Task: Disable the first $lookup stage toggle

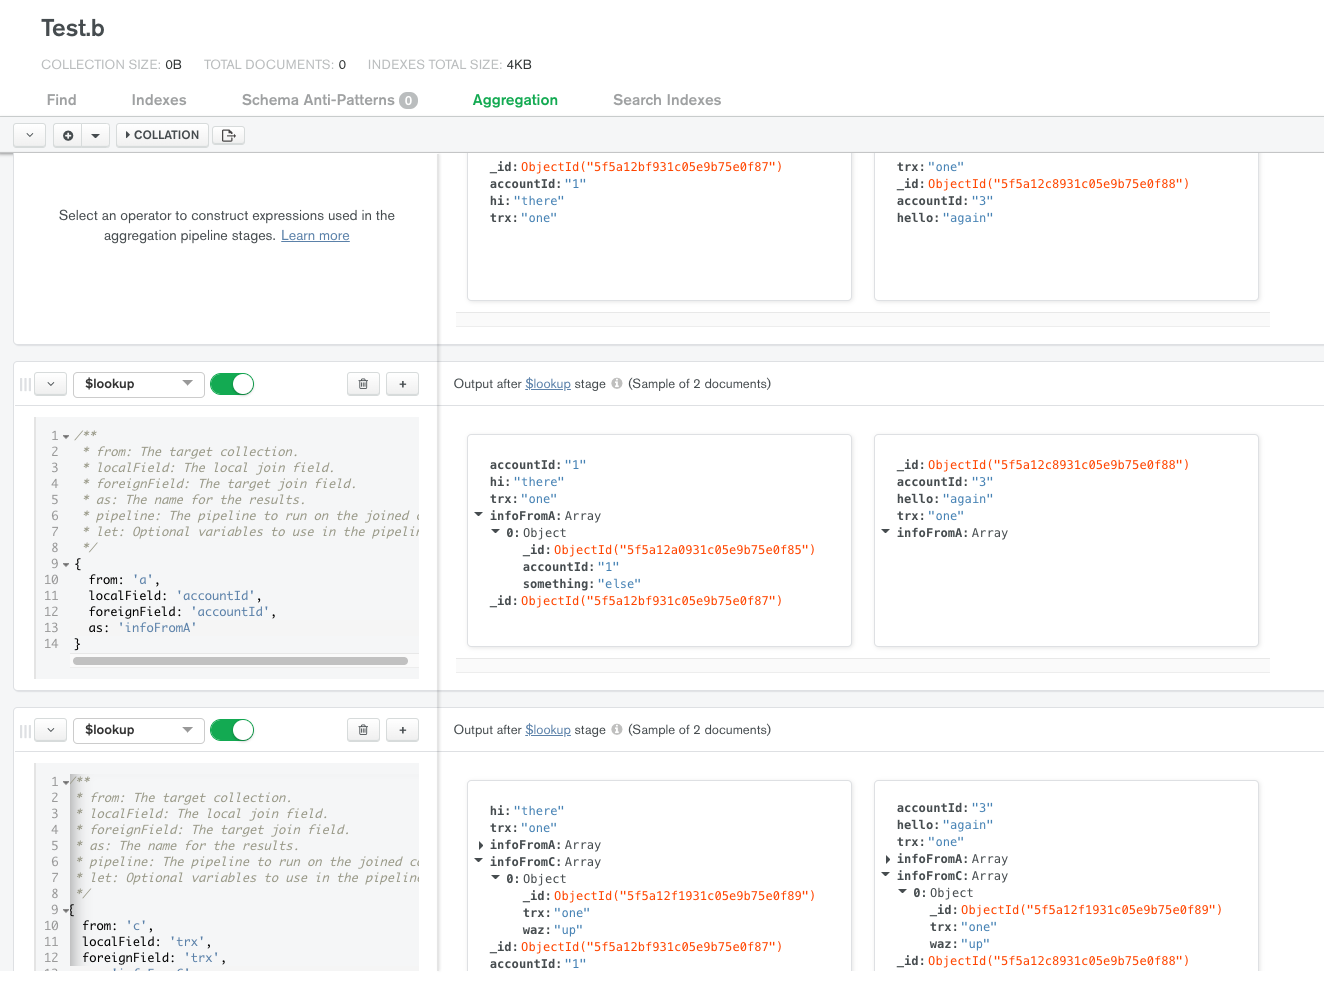Action: coord(232,384)
